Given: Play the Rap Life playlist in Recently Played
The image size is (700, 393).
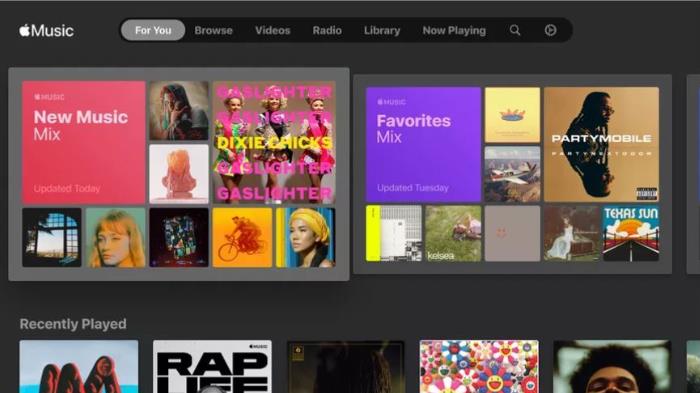Looking at the screenshot, I should click(212, 367).
